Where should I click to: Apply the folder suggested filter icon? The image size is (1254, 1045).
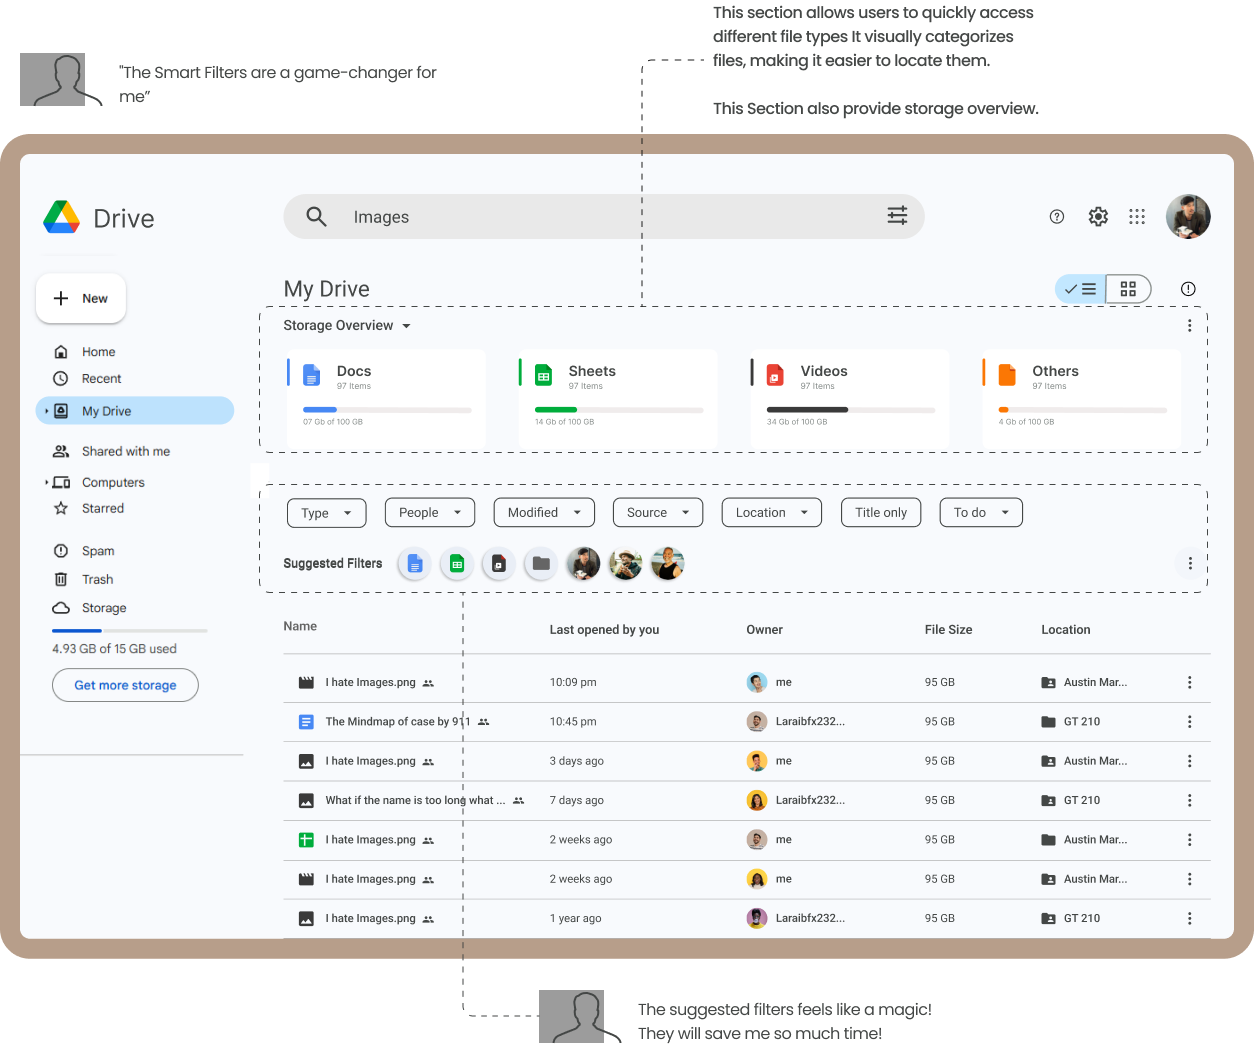(x=541, y=564)
